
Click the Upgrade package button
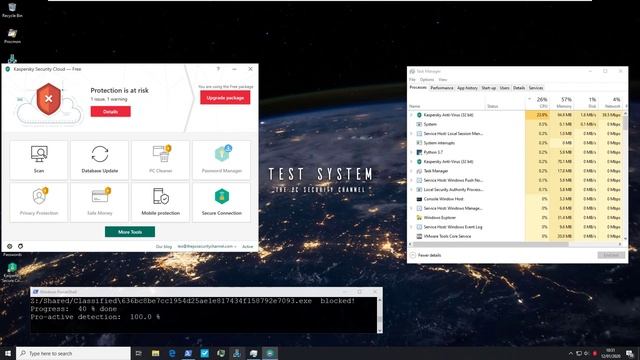(x=225, y=98)
